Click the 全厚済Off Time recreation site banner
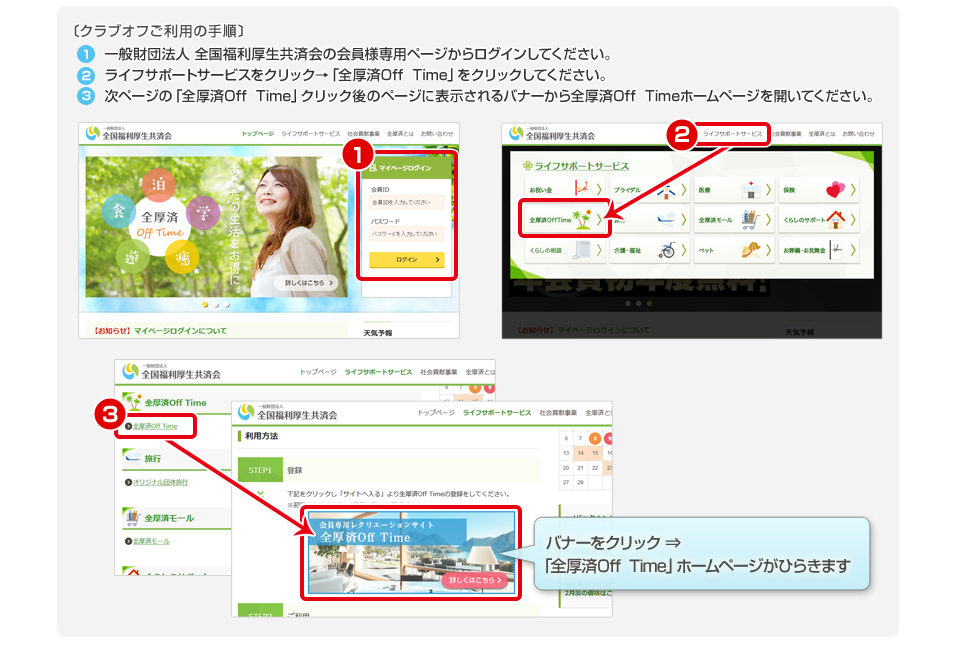This screenshot has height=655, width=955. click(x=412, y=552)
